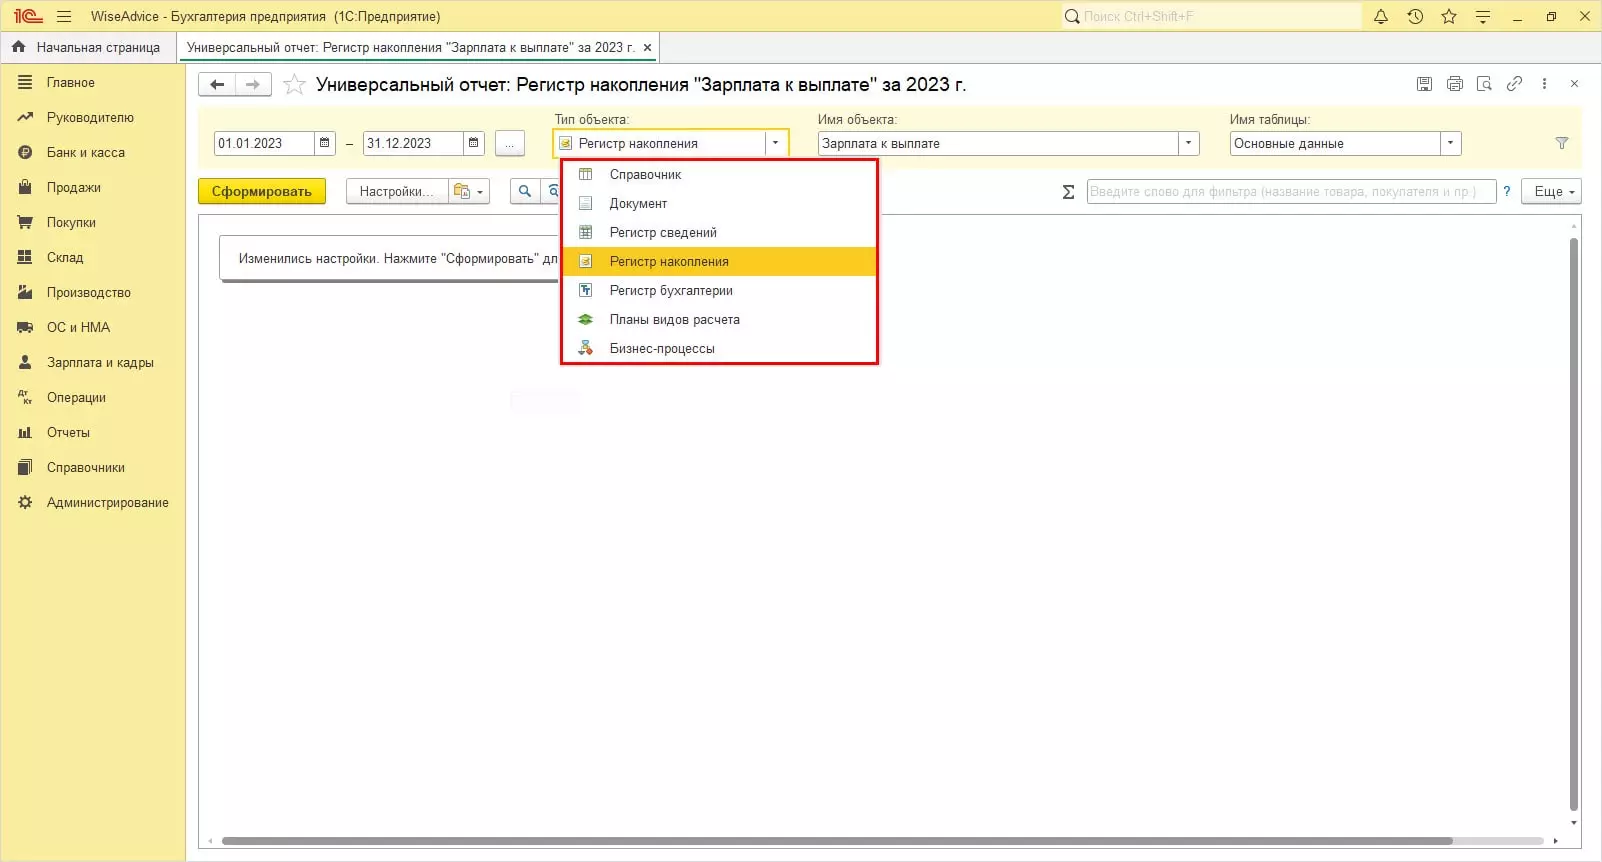Image resolution: width=1602 pixels, height=862 pixels.
Task: Open calendar for start date 01.01.2023
Action: pos(324,143)
